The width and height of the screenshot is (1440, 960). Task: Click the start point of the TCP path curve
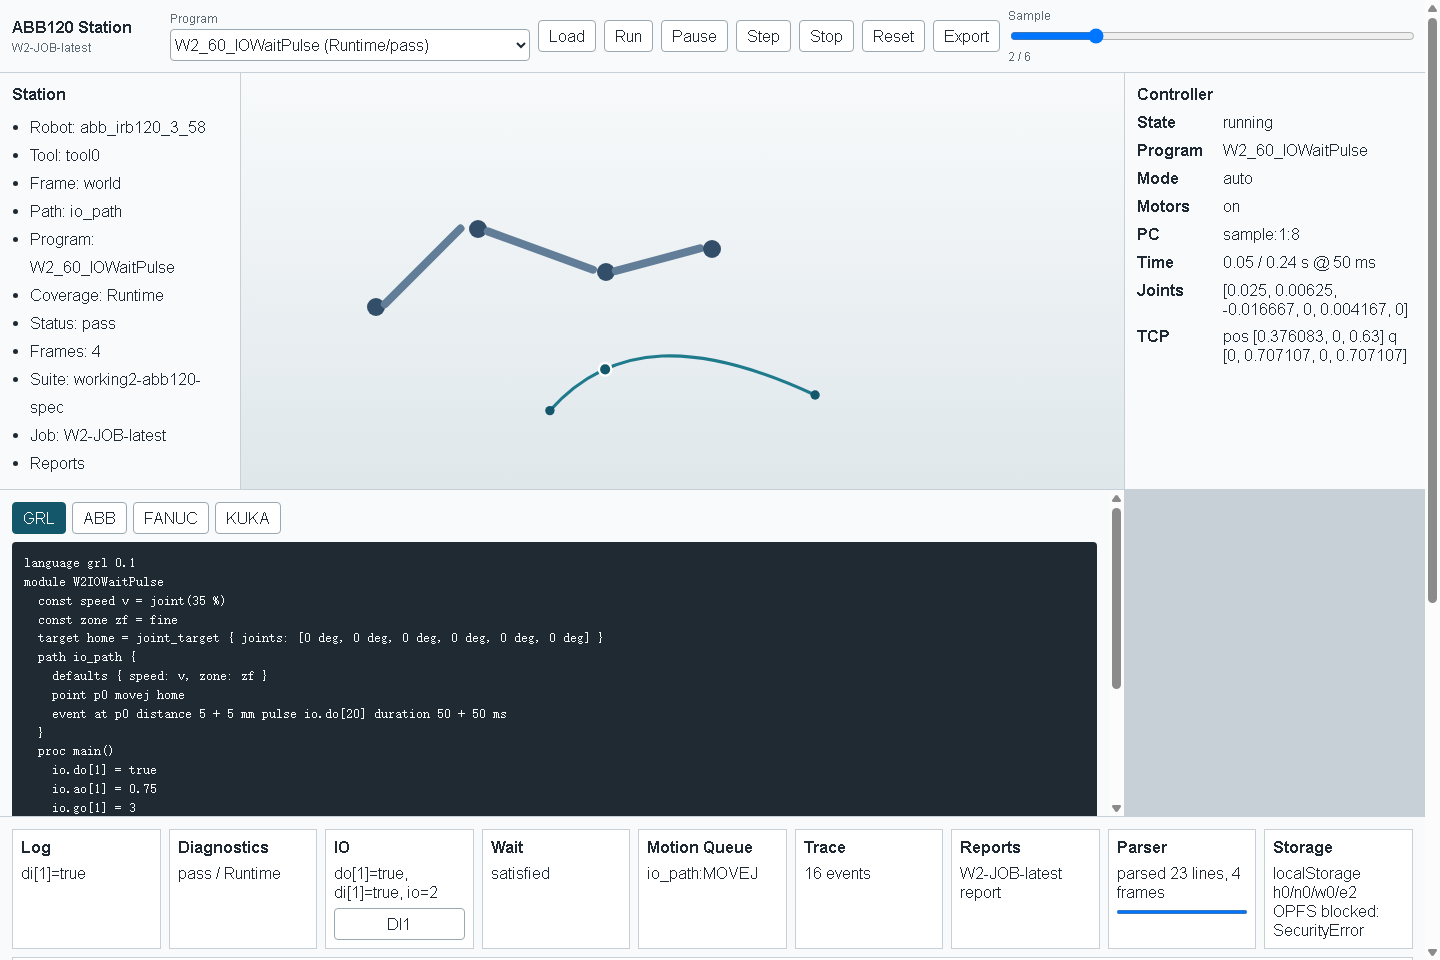550,410
